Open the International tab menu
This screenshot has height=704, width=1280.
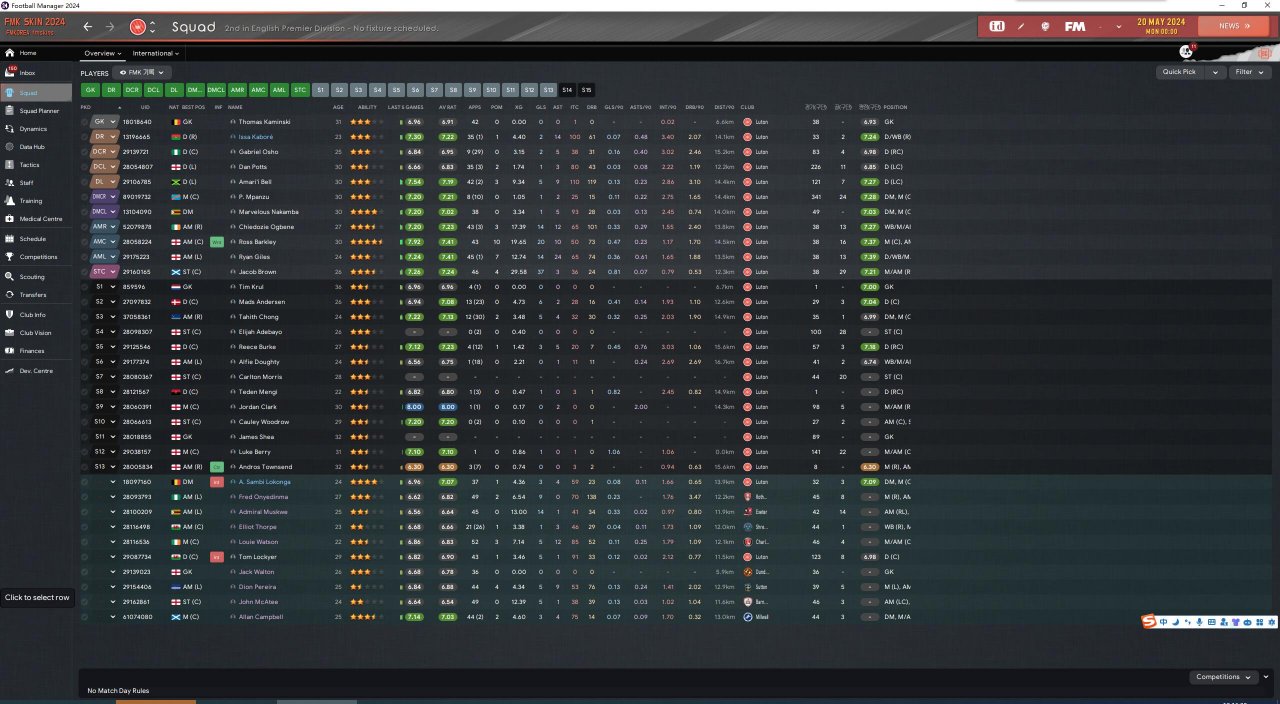click(x=156, y=53)
